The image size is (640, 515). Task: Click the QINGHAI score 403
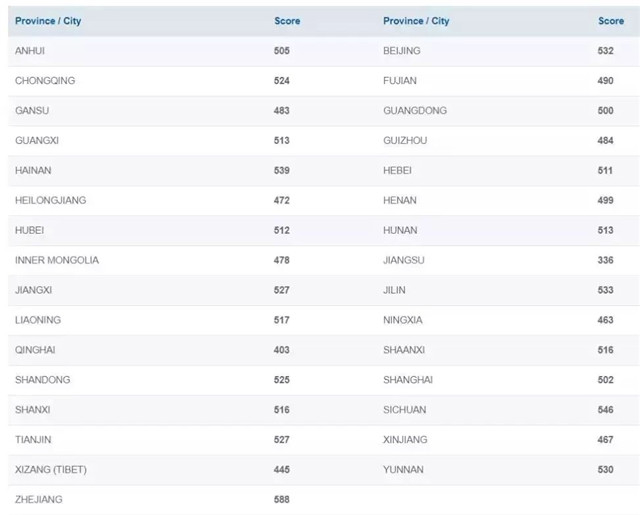pyautogui.click(x=282, y=350)
